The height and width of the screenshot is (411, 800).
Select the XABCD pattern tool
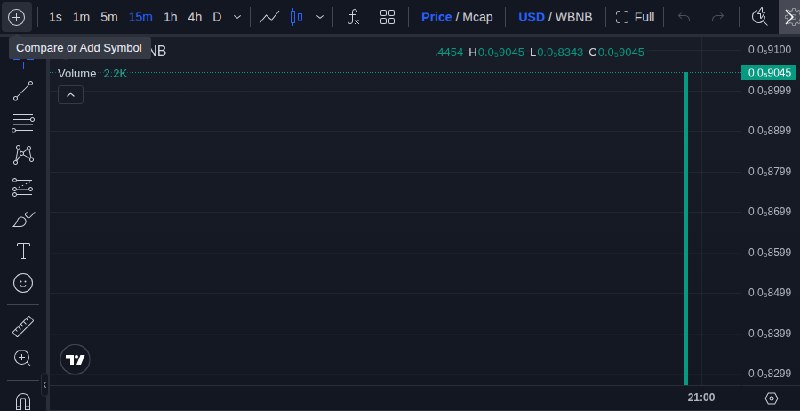pos(23,155)
